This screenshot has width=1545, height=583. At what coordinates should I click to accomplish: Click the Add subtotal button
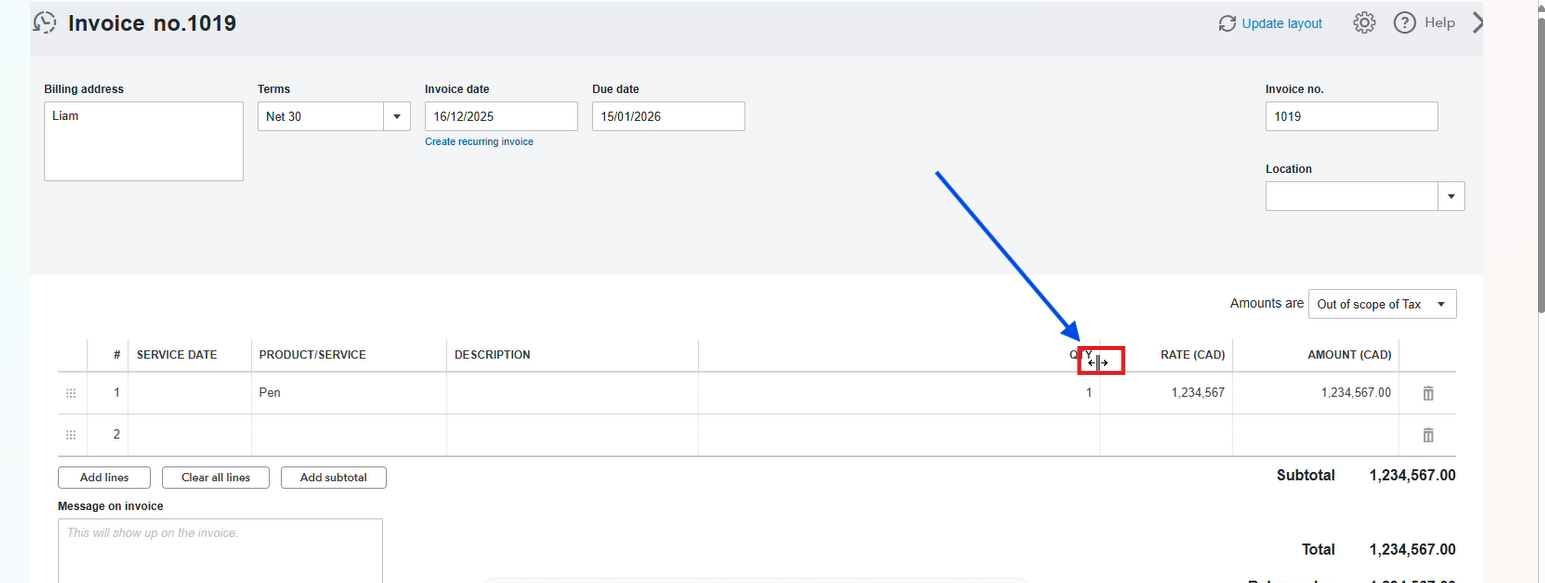pos(333,478)
